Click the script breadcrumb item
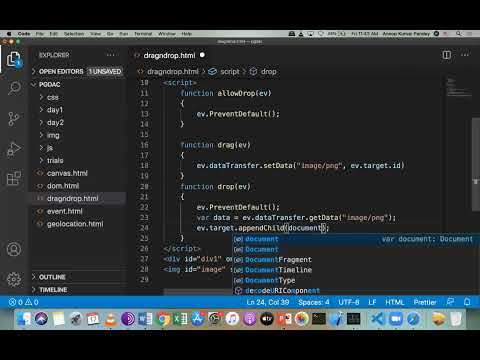 (230, 71)
